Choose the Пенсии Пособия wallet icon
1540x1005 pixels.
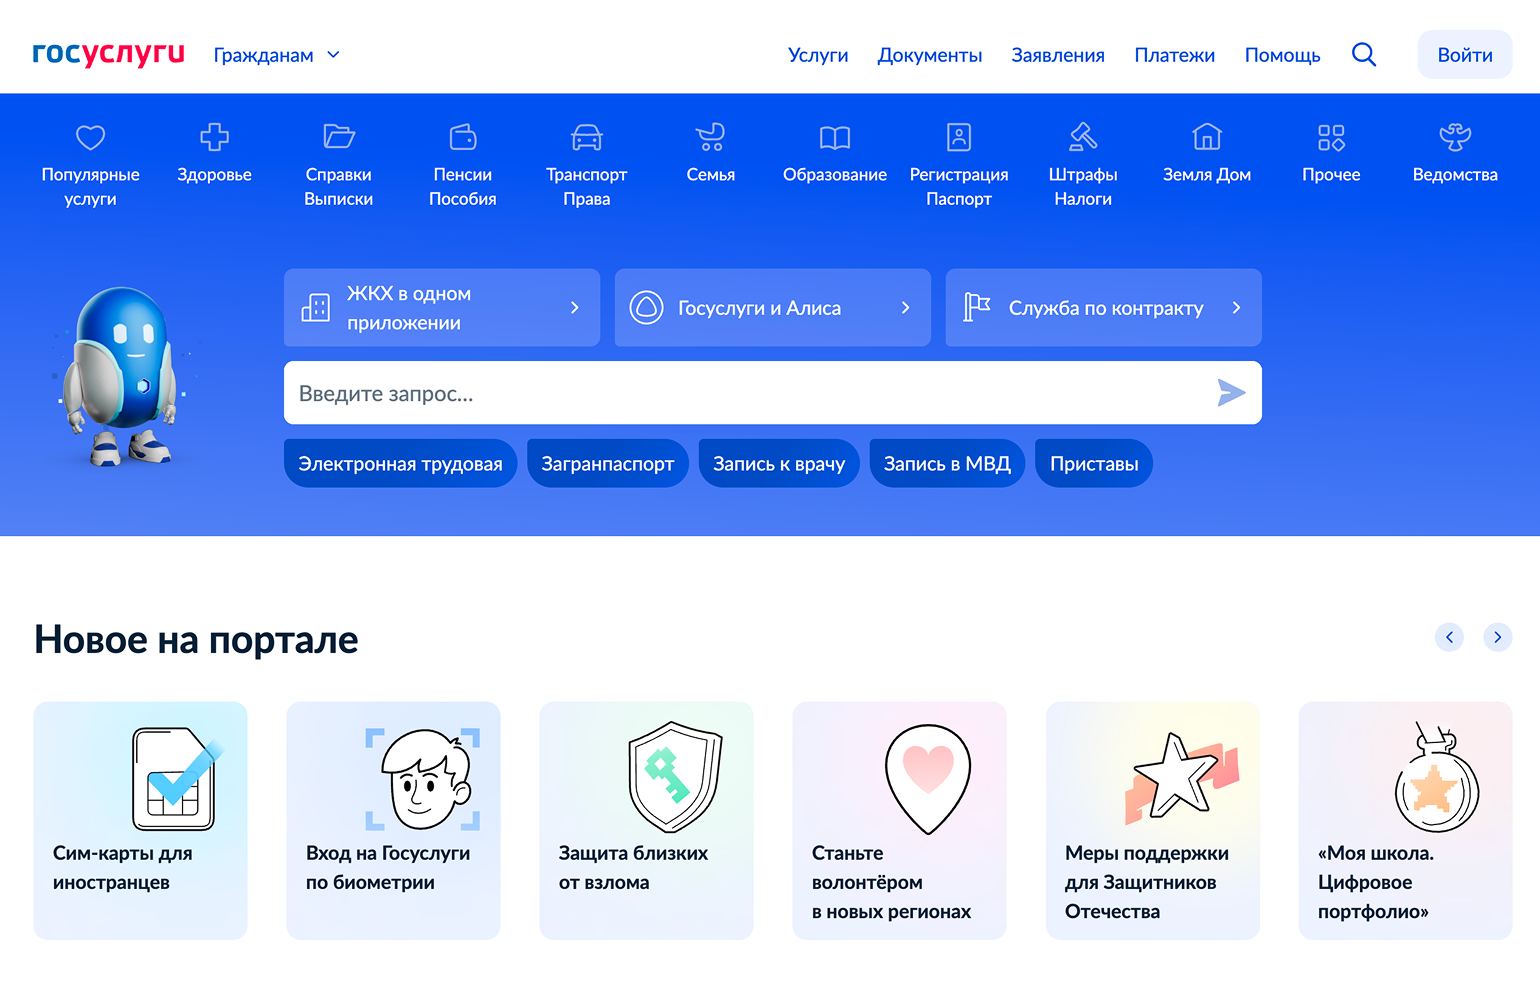(x=463, y=137)
